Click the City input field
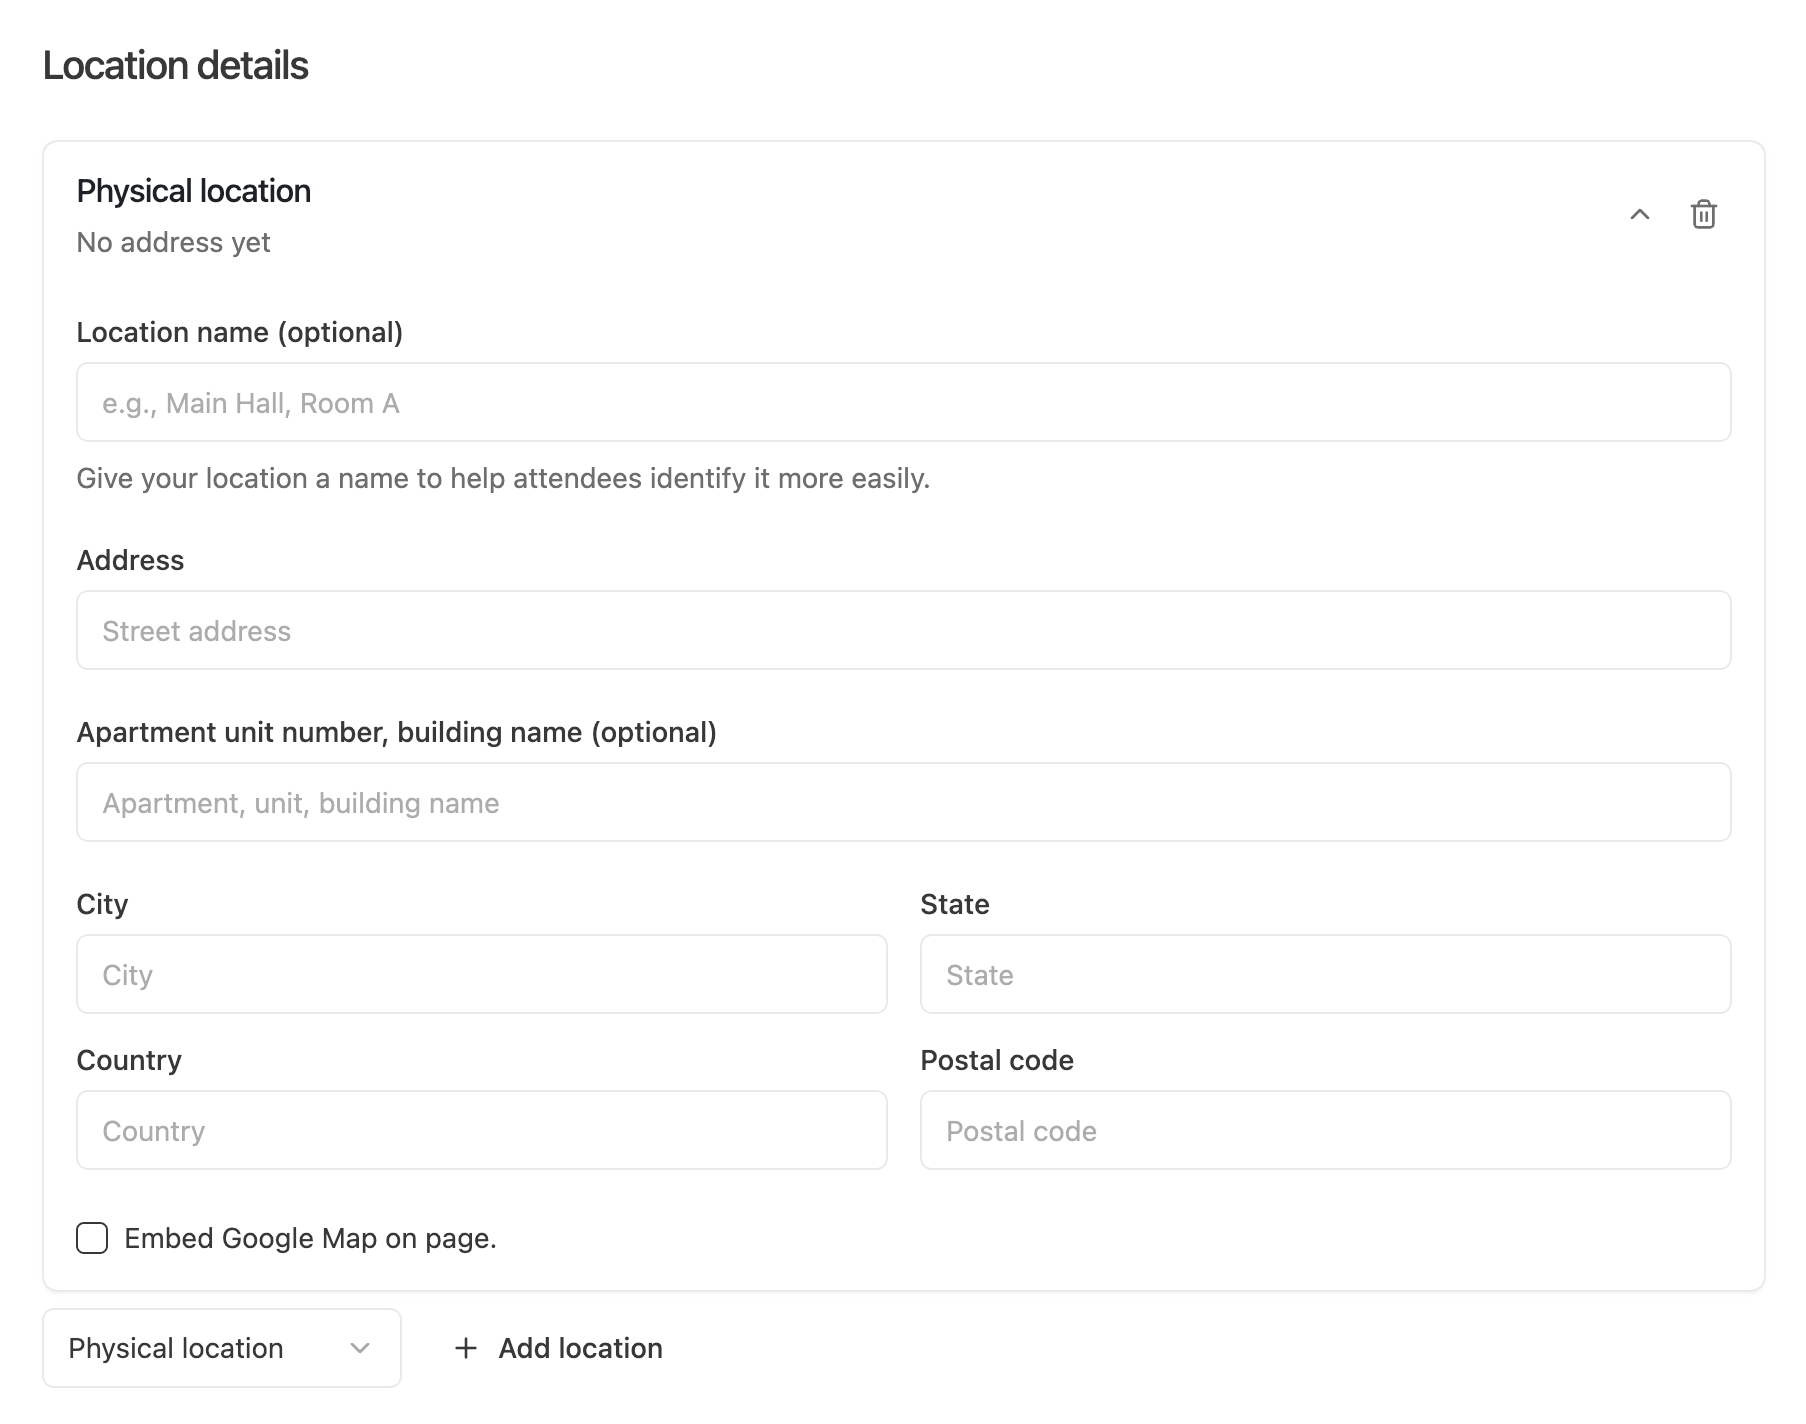 click(481, 974)
